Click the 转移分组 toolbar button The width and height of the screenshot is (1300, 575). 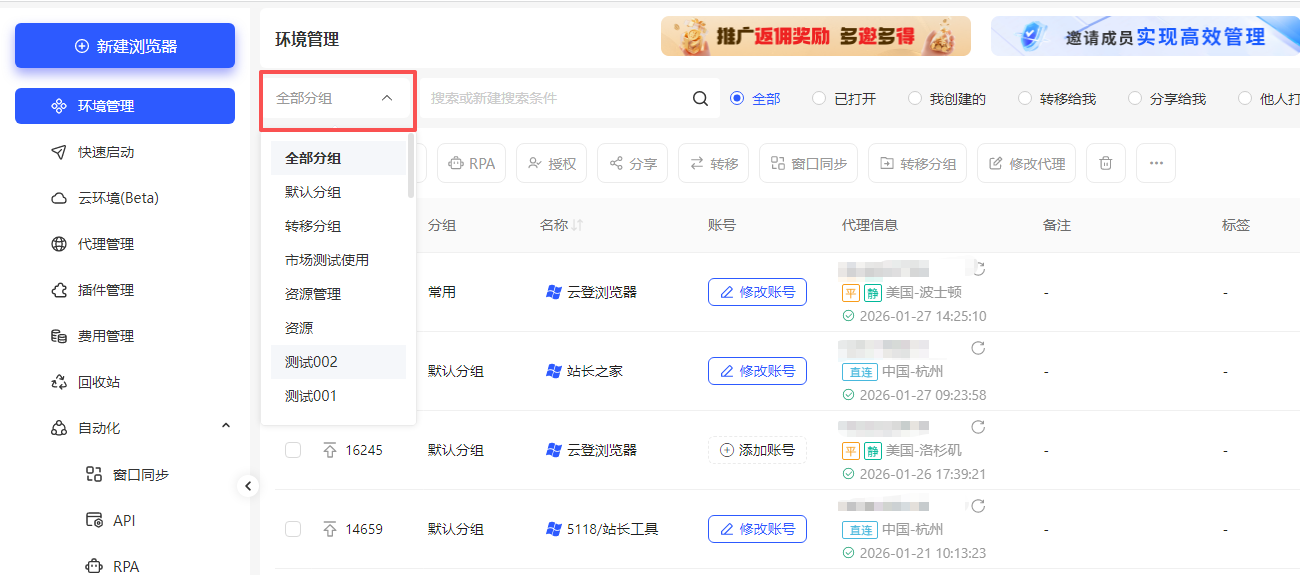pos(917,163)
